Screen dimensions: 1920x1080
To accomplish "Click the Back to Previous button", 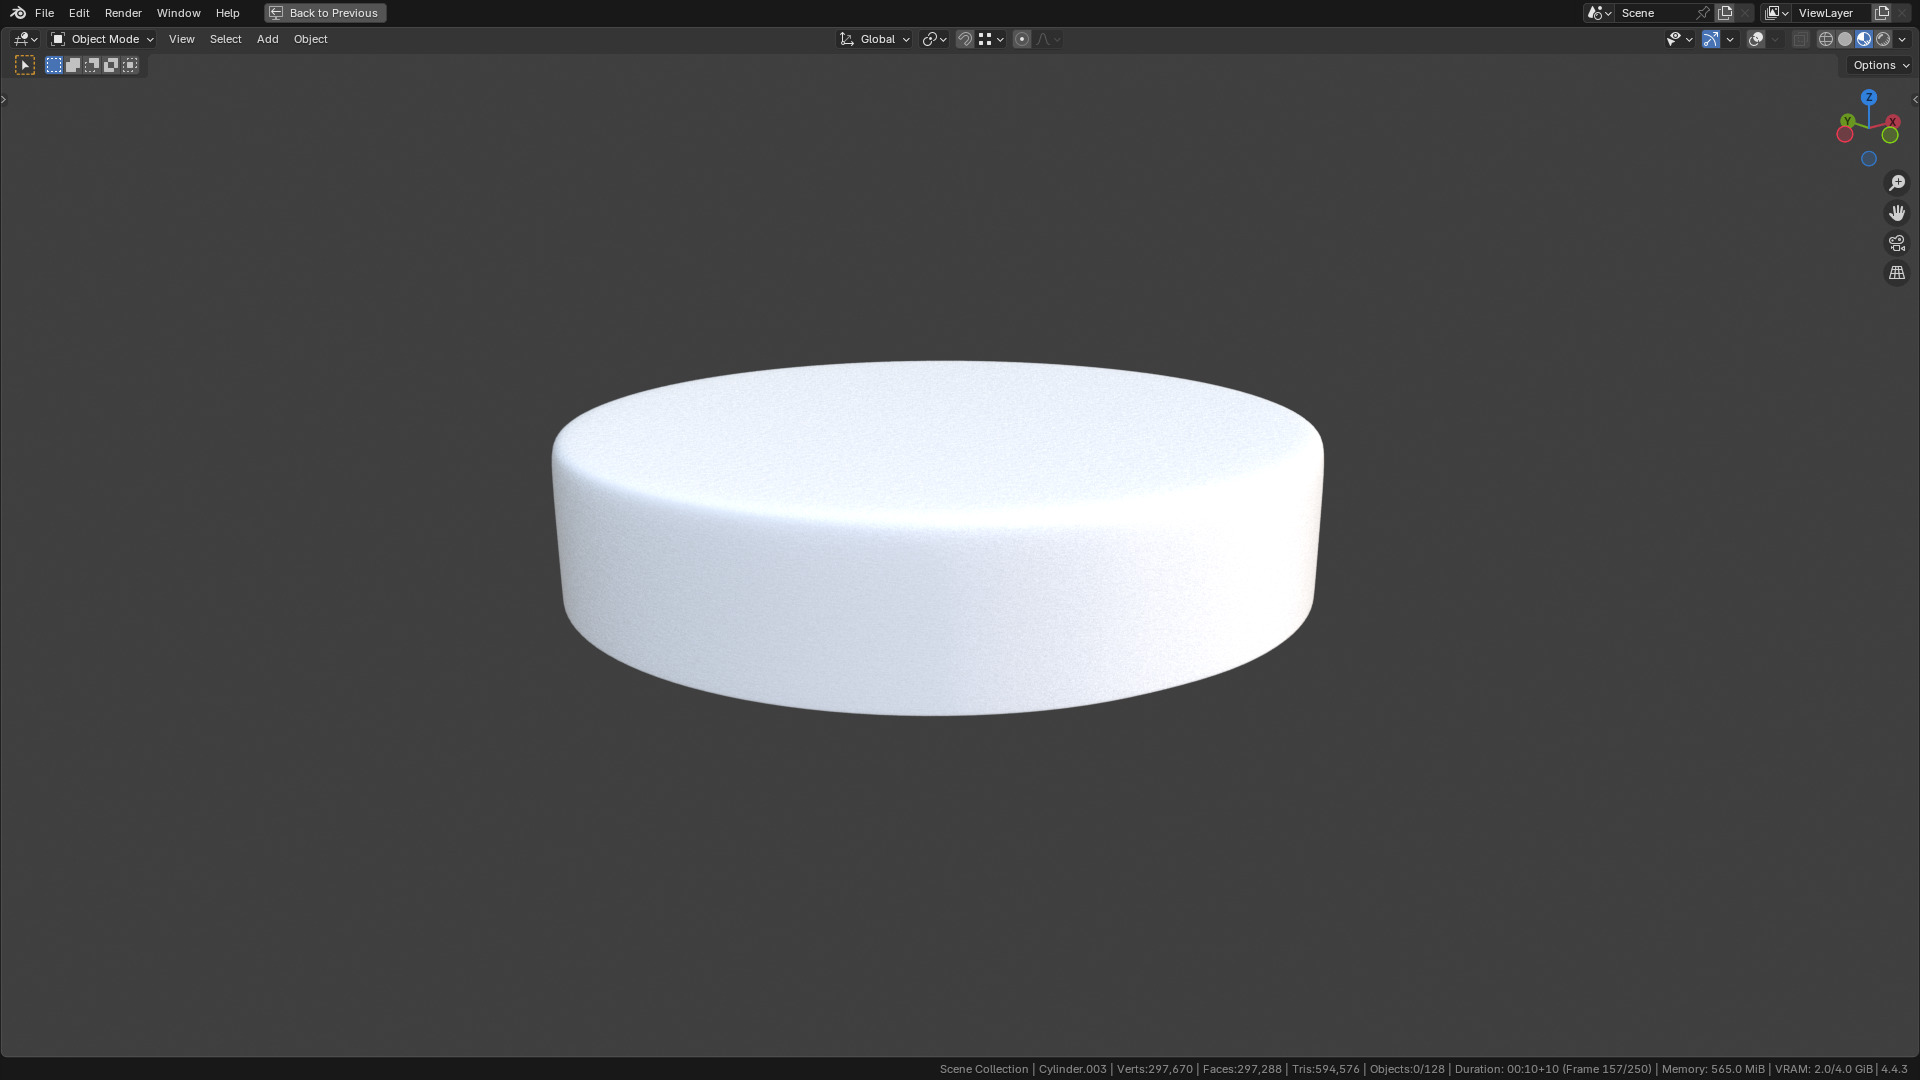I will coord(325,13).
